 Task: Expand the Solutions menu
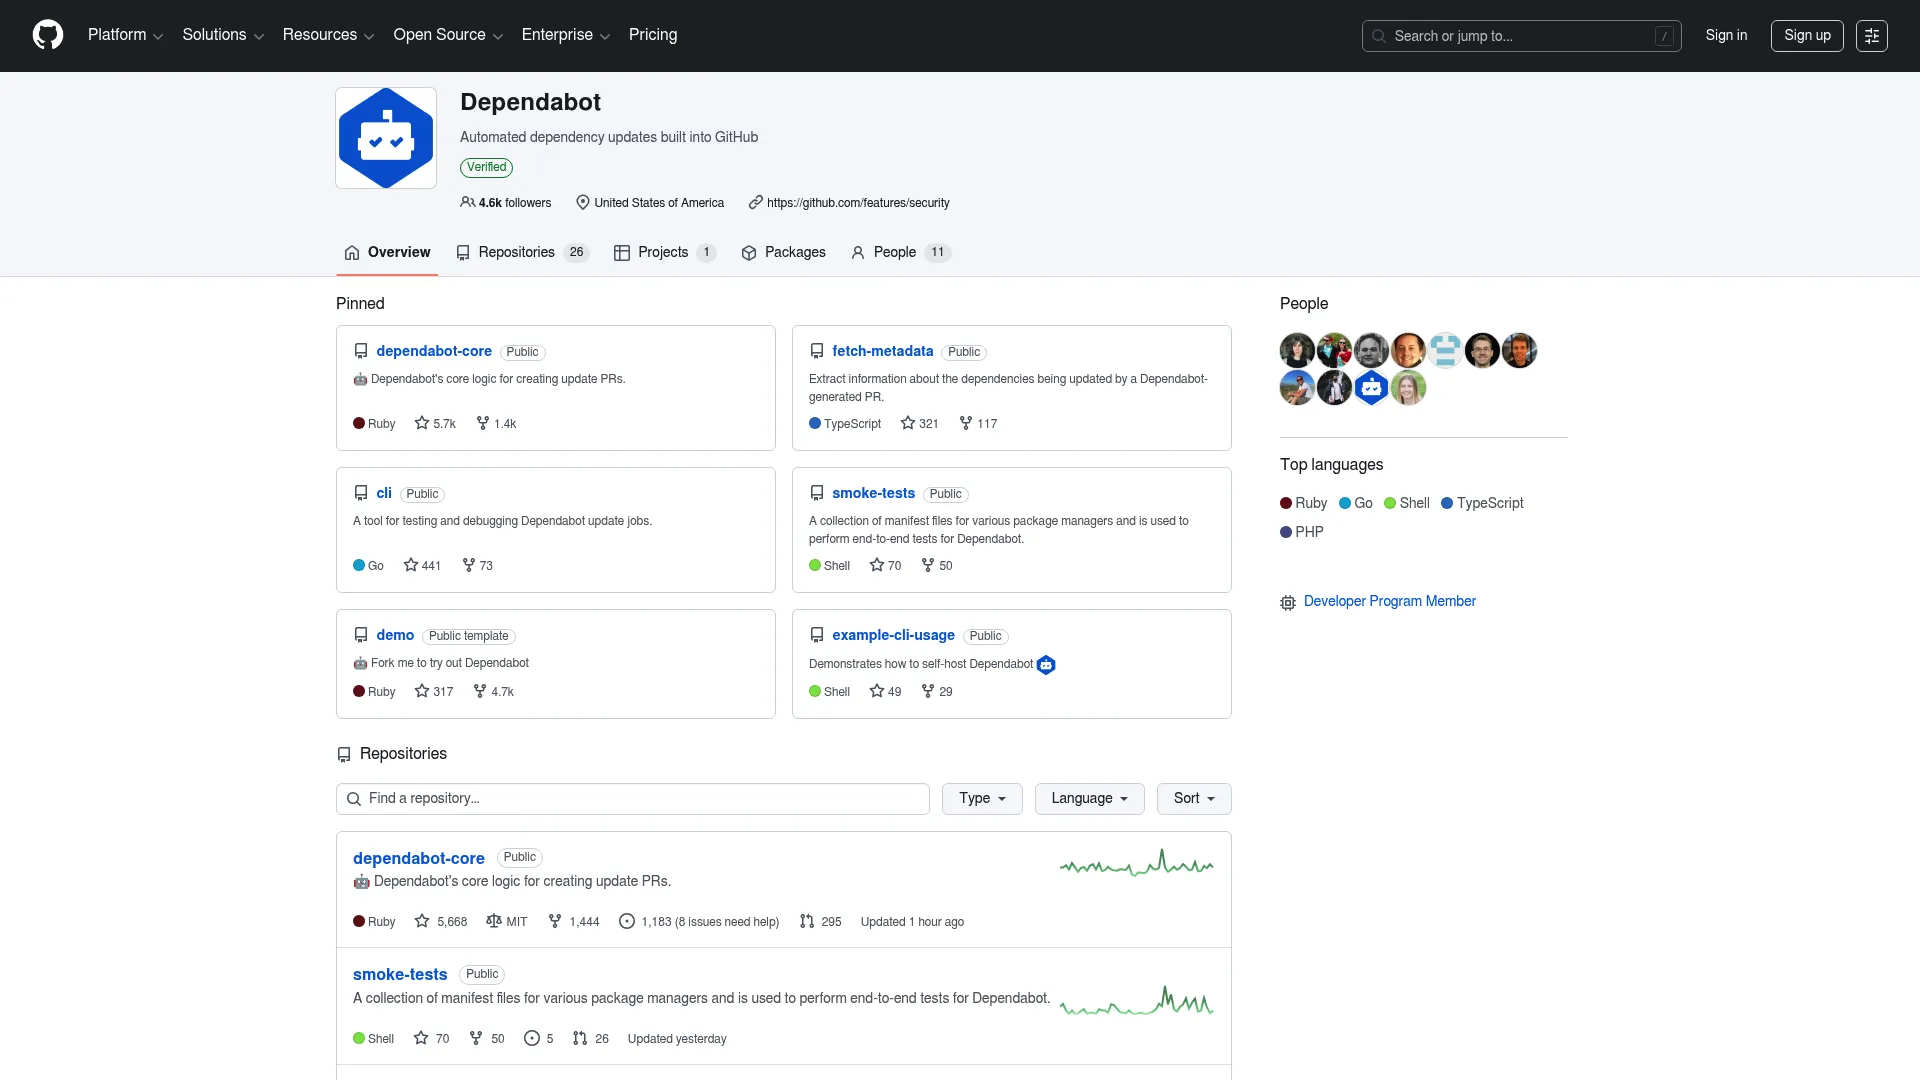(x=223, y=35)
